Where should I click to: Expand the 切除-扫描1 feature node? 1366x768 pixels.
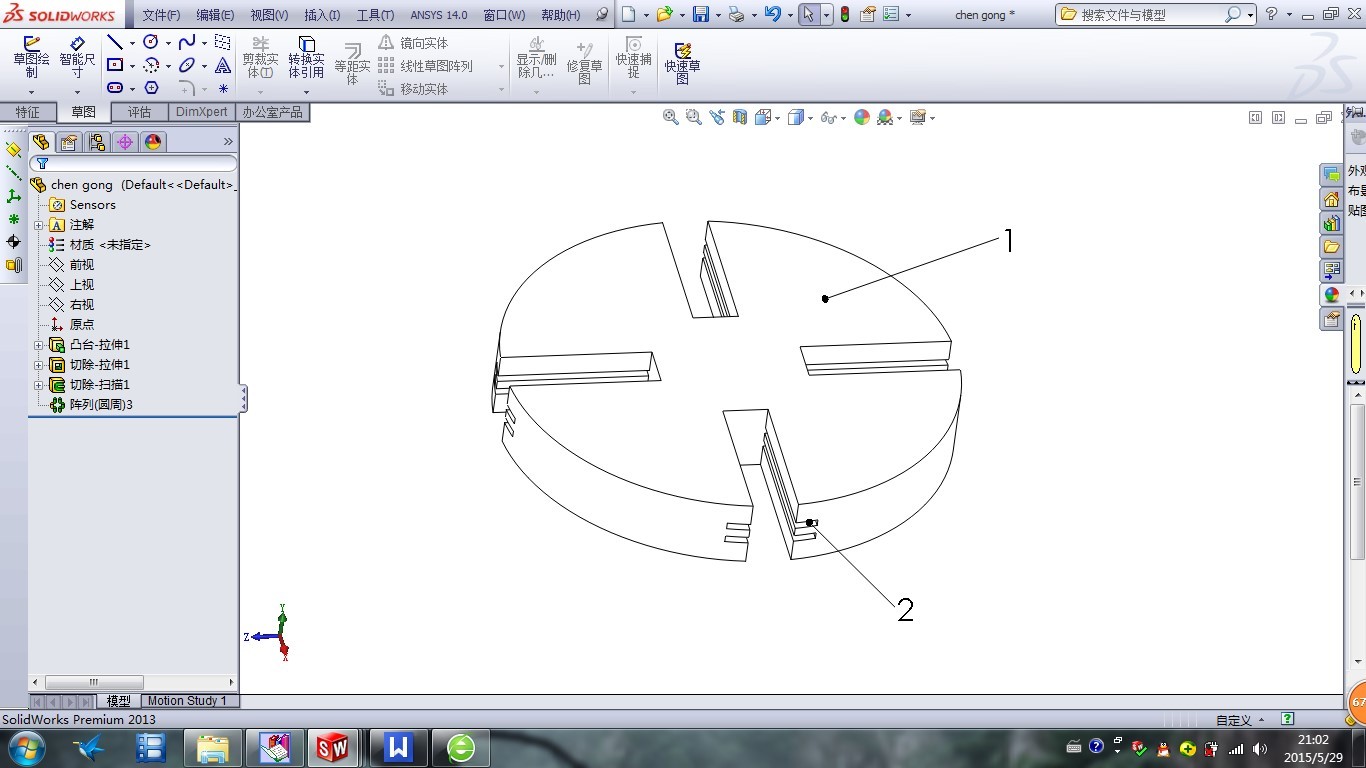coord(39,385)
